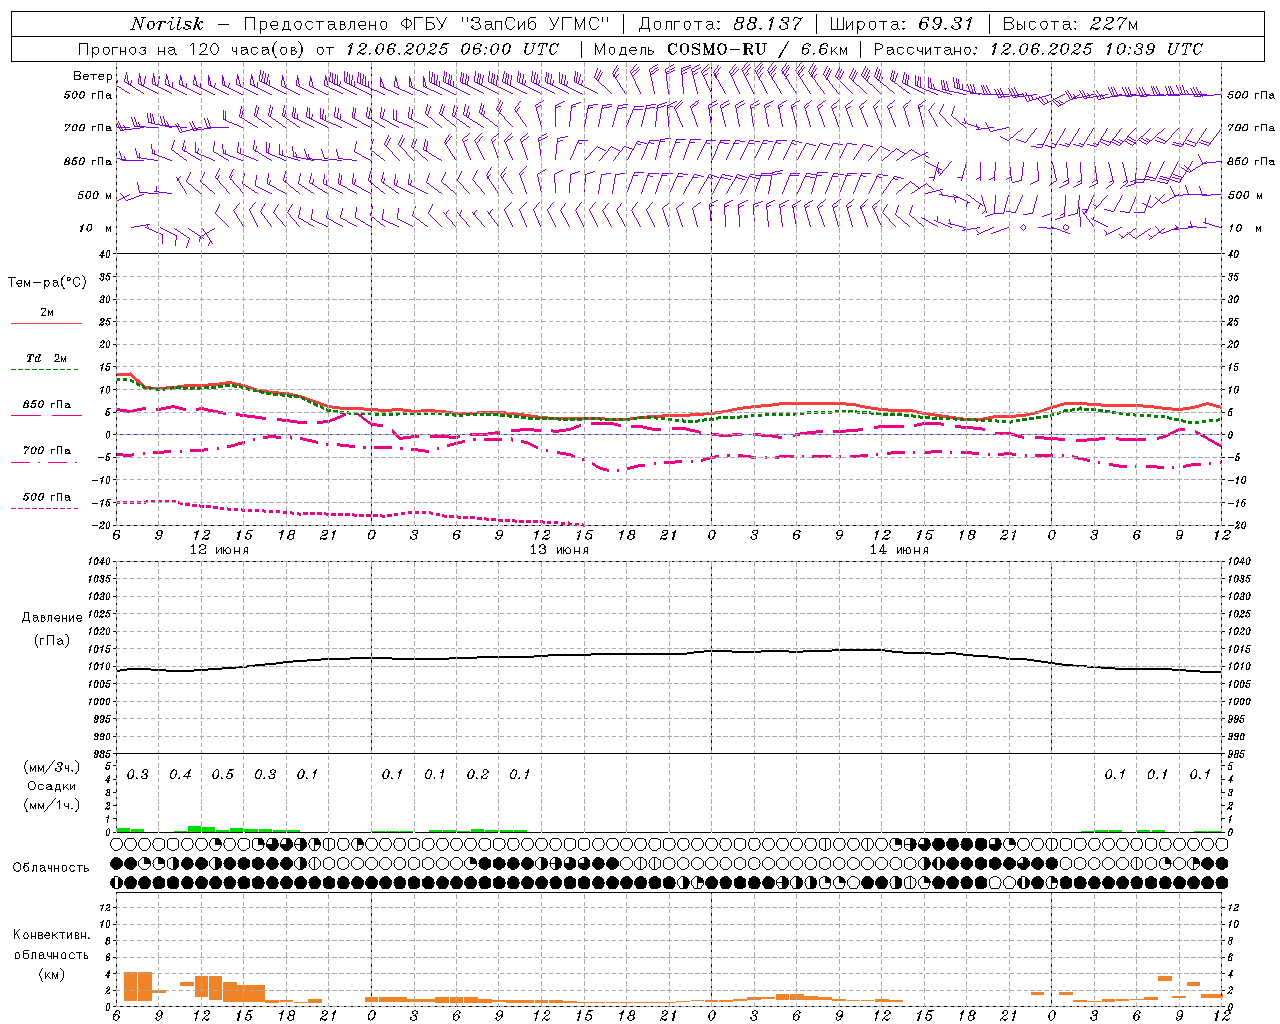Select the Рассчитано 12.06.2025 10:39 UTC timestamp

coord(1038,49)
